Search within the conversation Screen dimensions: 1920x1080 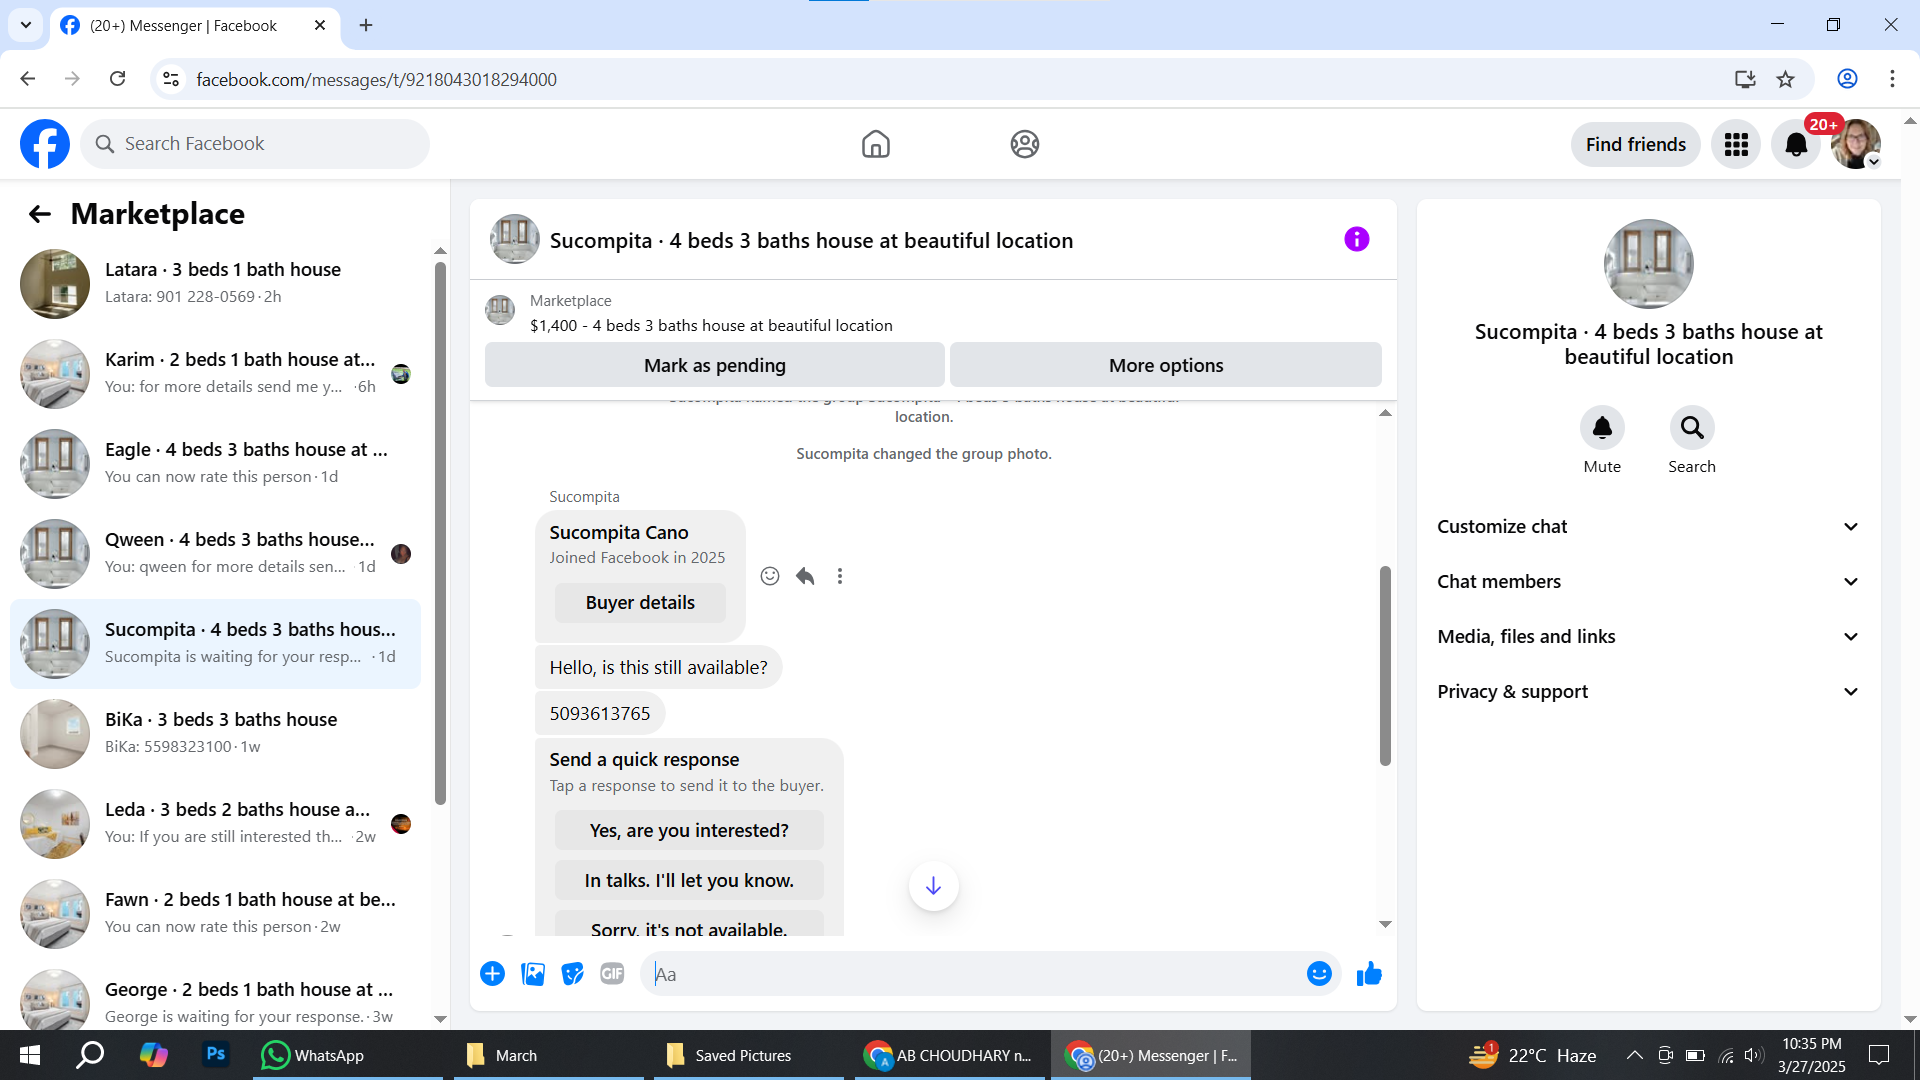pos(1692,428)
